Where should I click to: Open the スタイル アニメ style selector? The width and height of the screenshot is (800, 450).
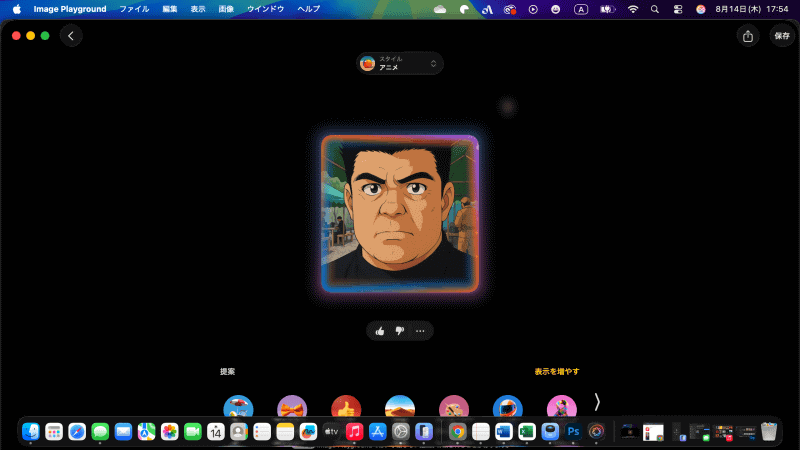click(x=399, y=63)
